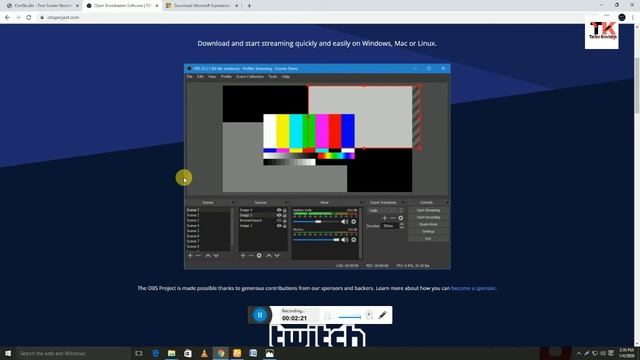
Task: Open Scene Collection menu in OBS
Action: point(250,77)
